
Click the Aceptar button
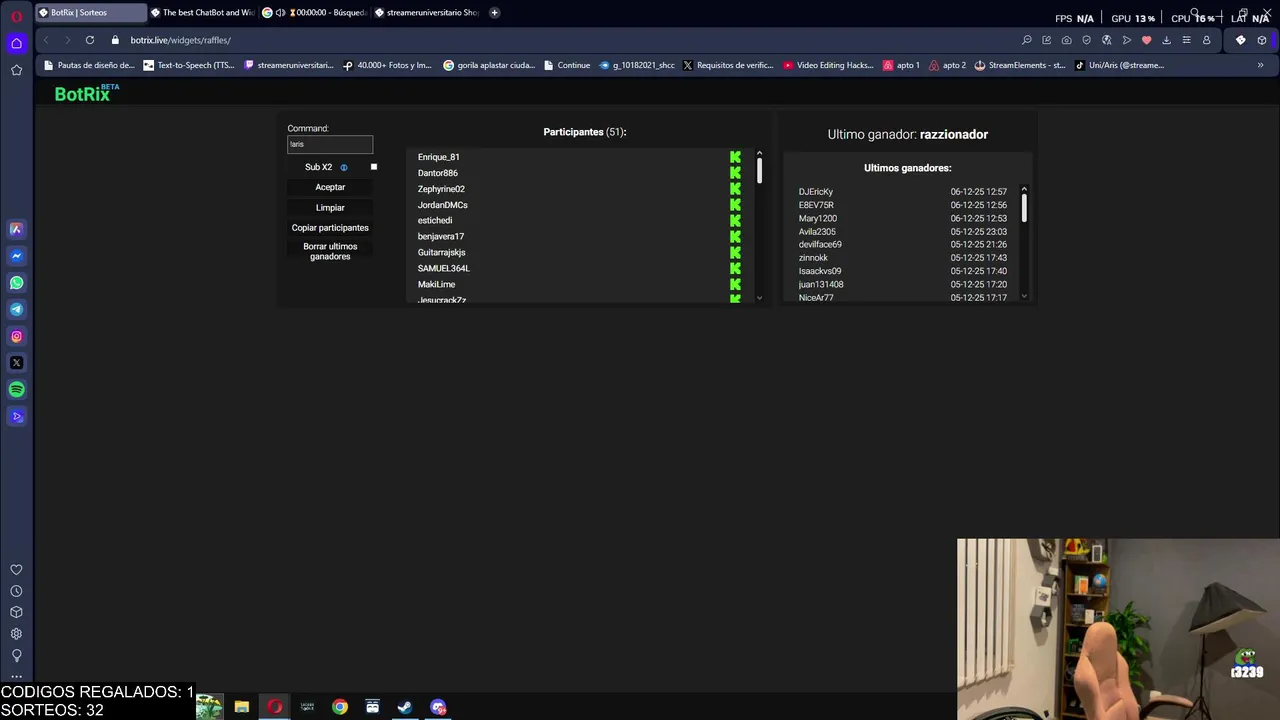[x=330, y=187]
